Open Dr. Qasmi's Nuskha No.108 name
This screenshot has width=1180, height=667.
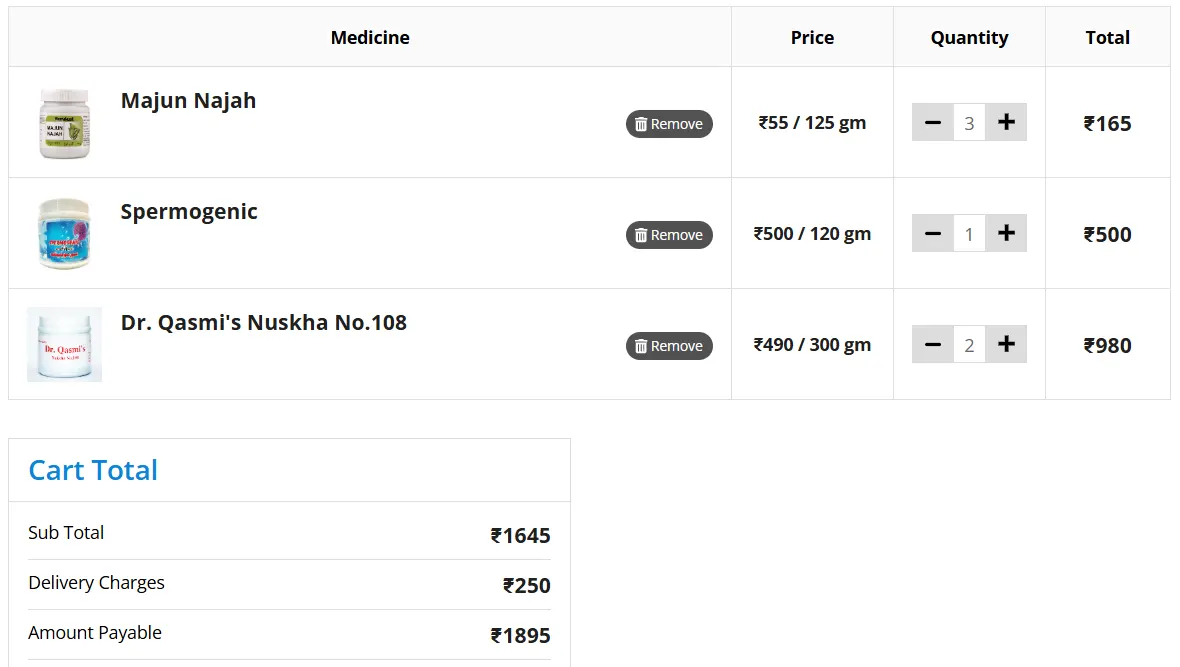(x=263, y=323)
